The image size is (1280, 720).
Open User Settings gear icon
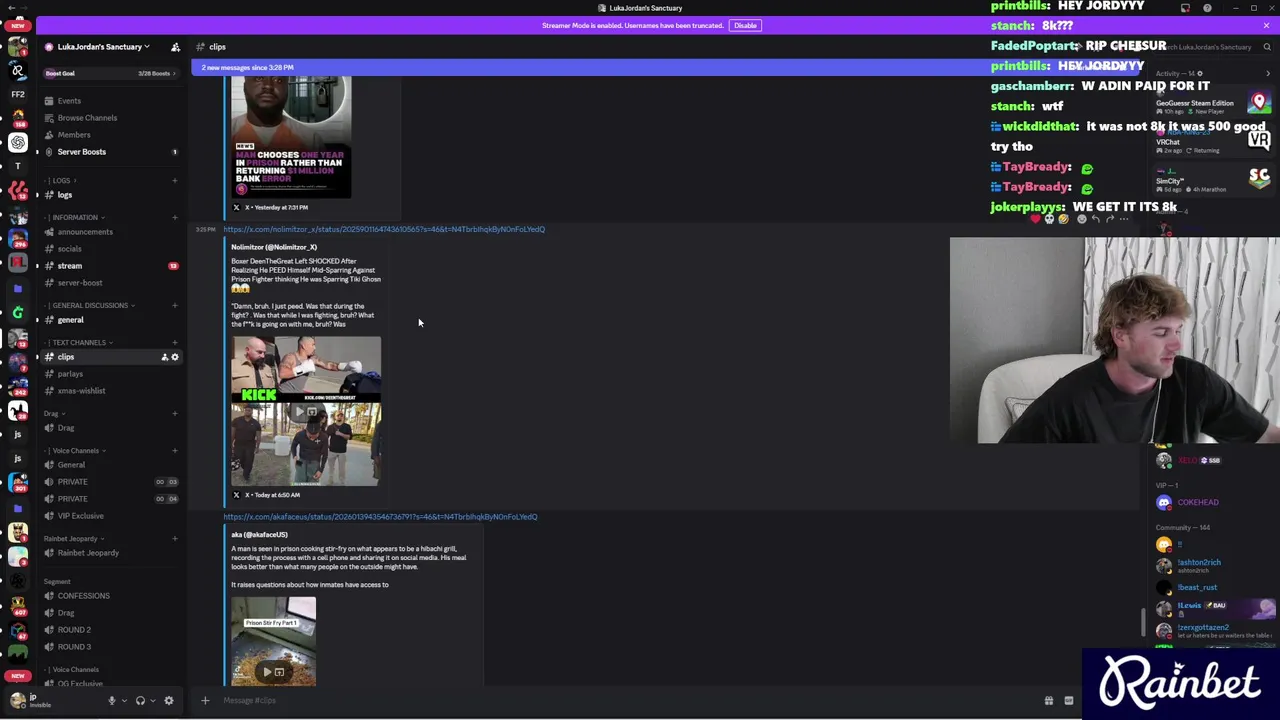169,701
